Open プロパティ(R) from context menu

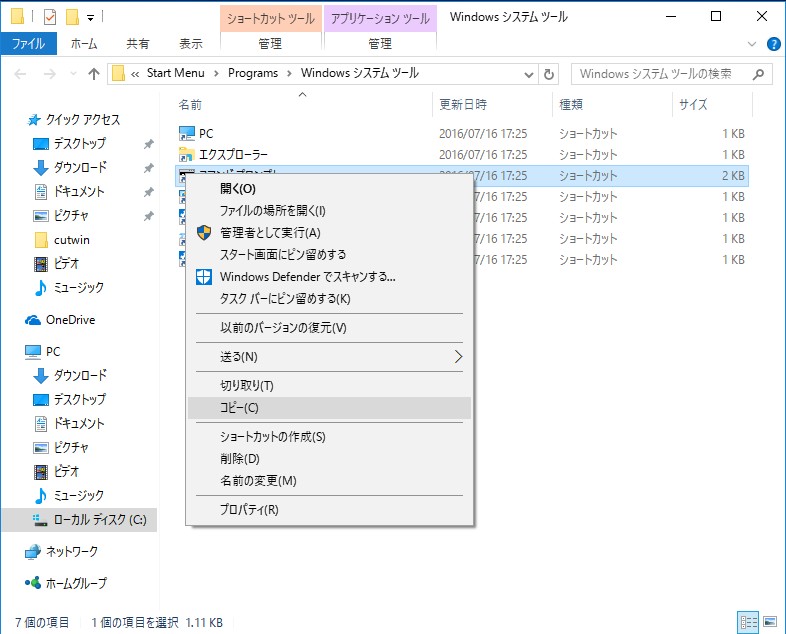[329, 510]
